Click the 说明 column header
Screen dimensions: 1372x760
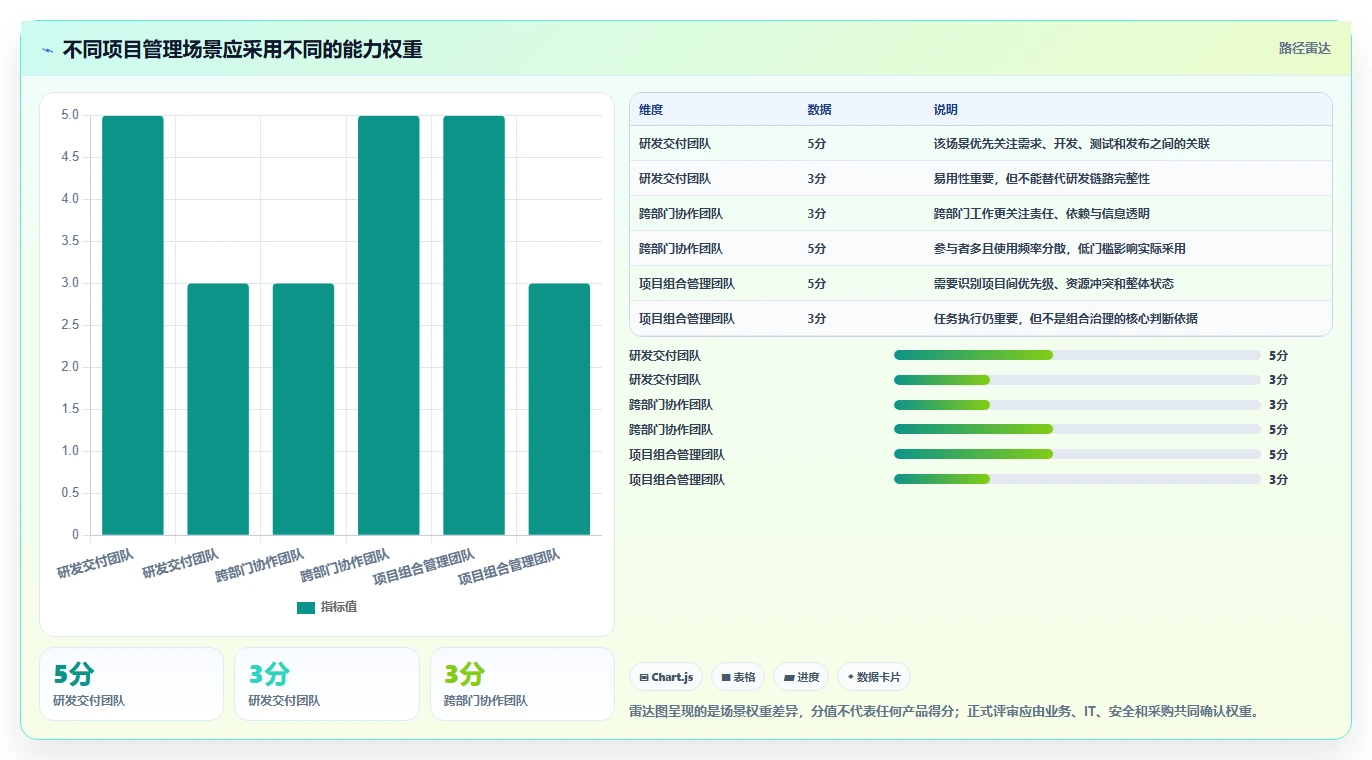(x=946, y=110)
